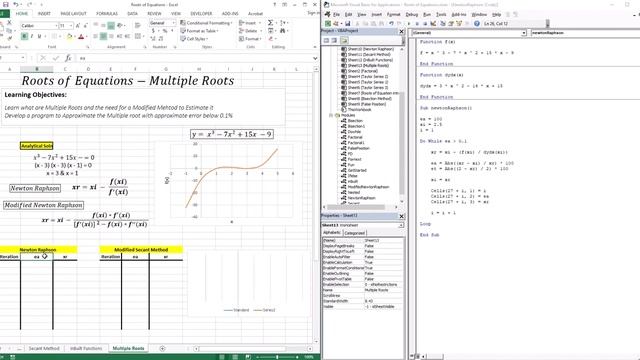640x360 pixels.
Task: Click the Properties Window icon in VBA toolbar
Action: [451, 24]
